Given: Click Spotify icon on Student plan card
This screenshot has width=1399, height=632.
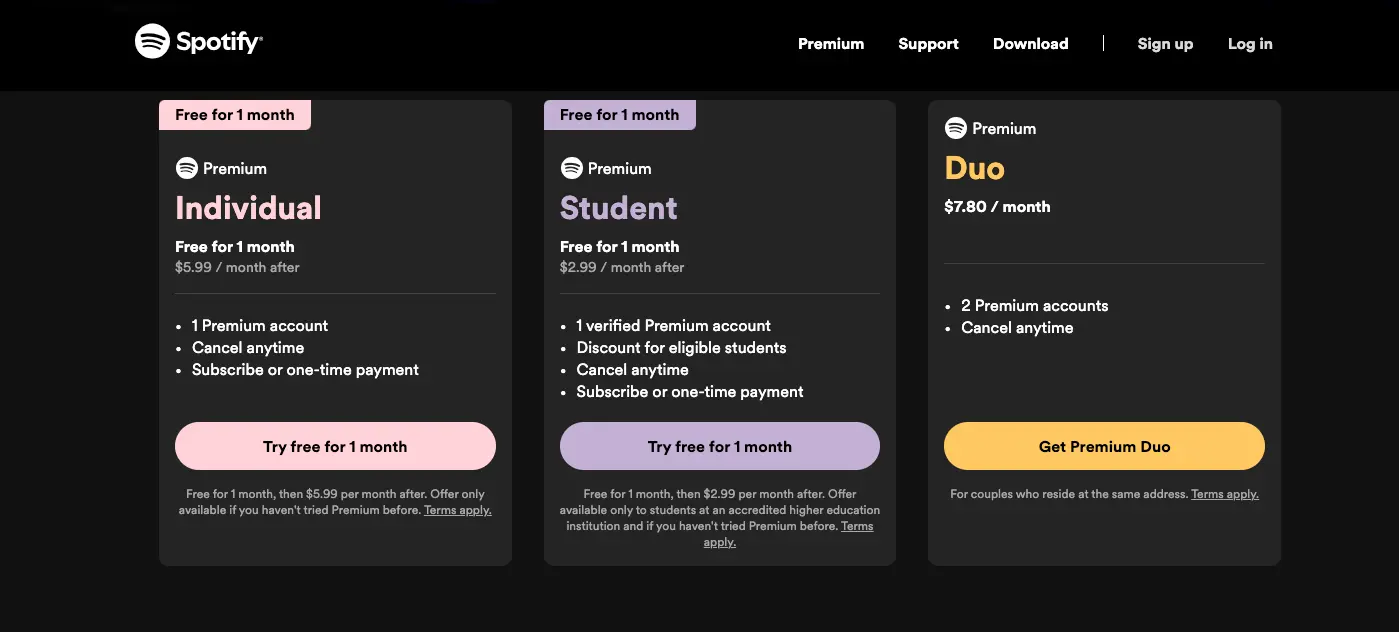Looking at the screenshot, I should click(572, 168).
